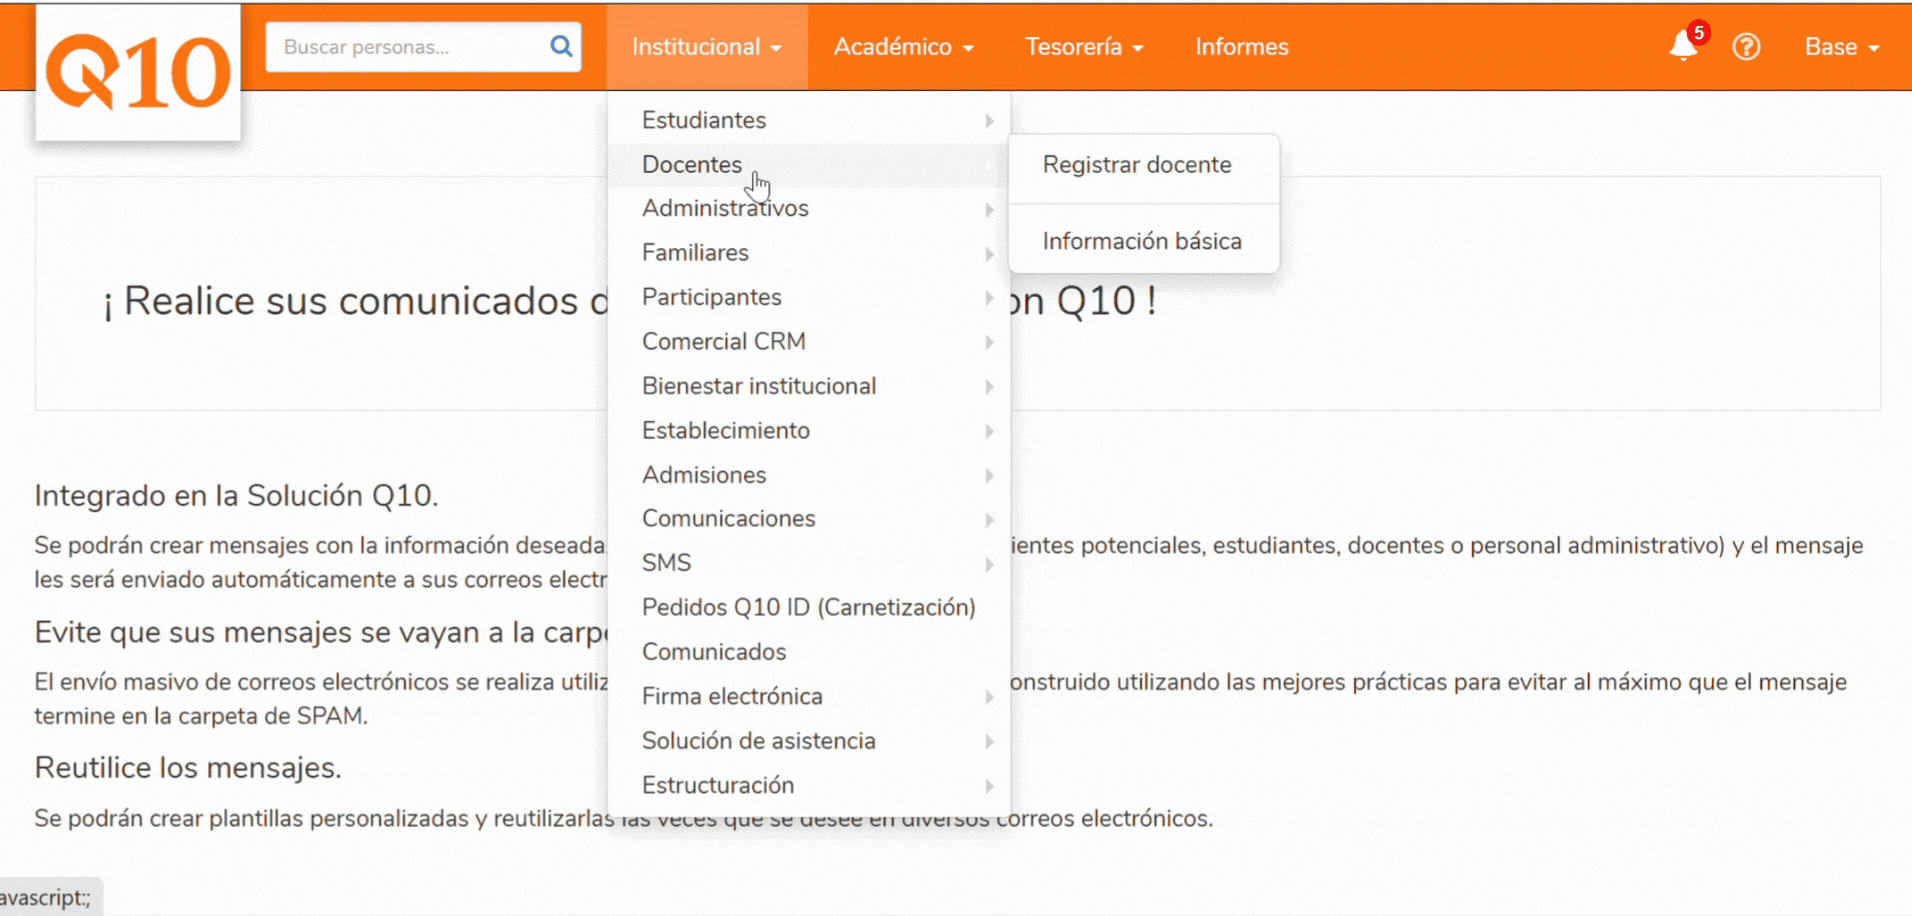
Task: Click Información básica in submenu
Action: click(1144, 241)
